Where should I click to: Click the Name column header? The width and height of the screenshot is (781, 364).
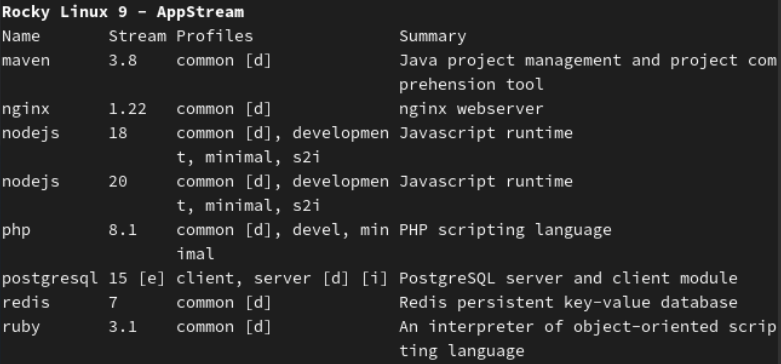[21, 36]
